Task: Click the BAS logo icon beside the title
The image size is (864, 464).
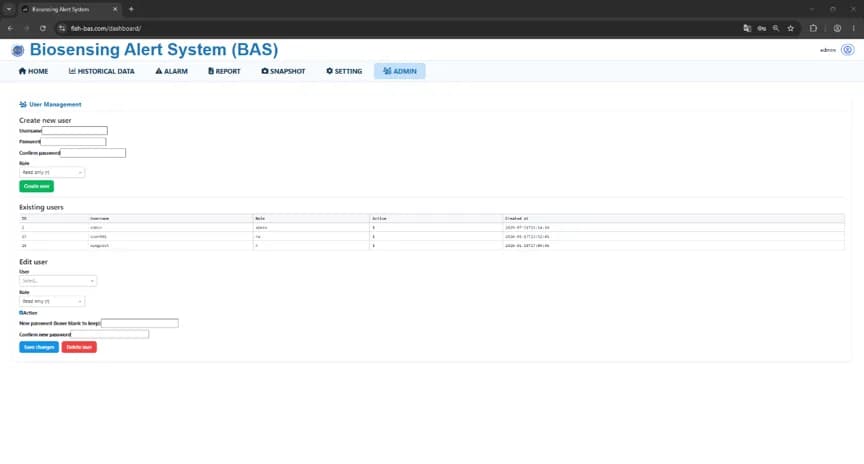Action: click(18, 50)
